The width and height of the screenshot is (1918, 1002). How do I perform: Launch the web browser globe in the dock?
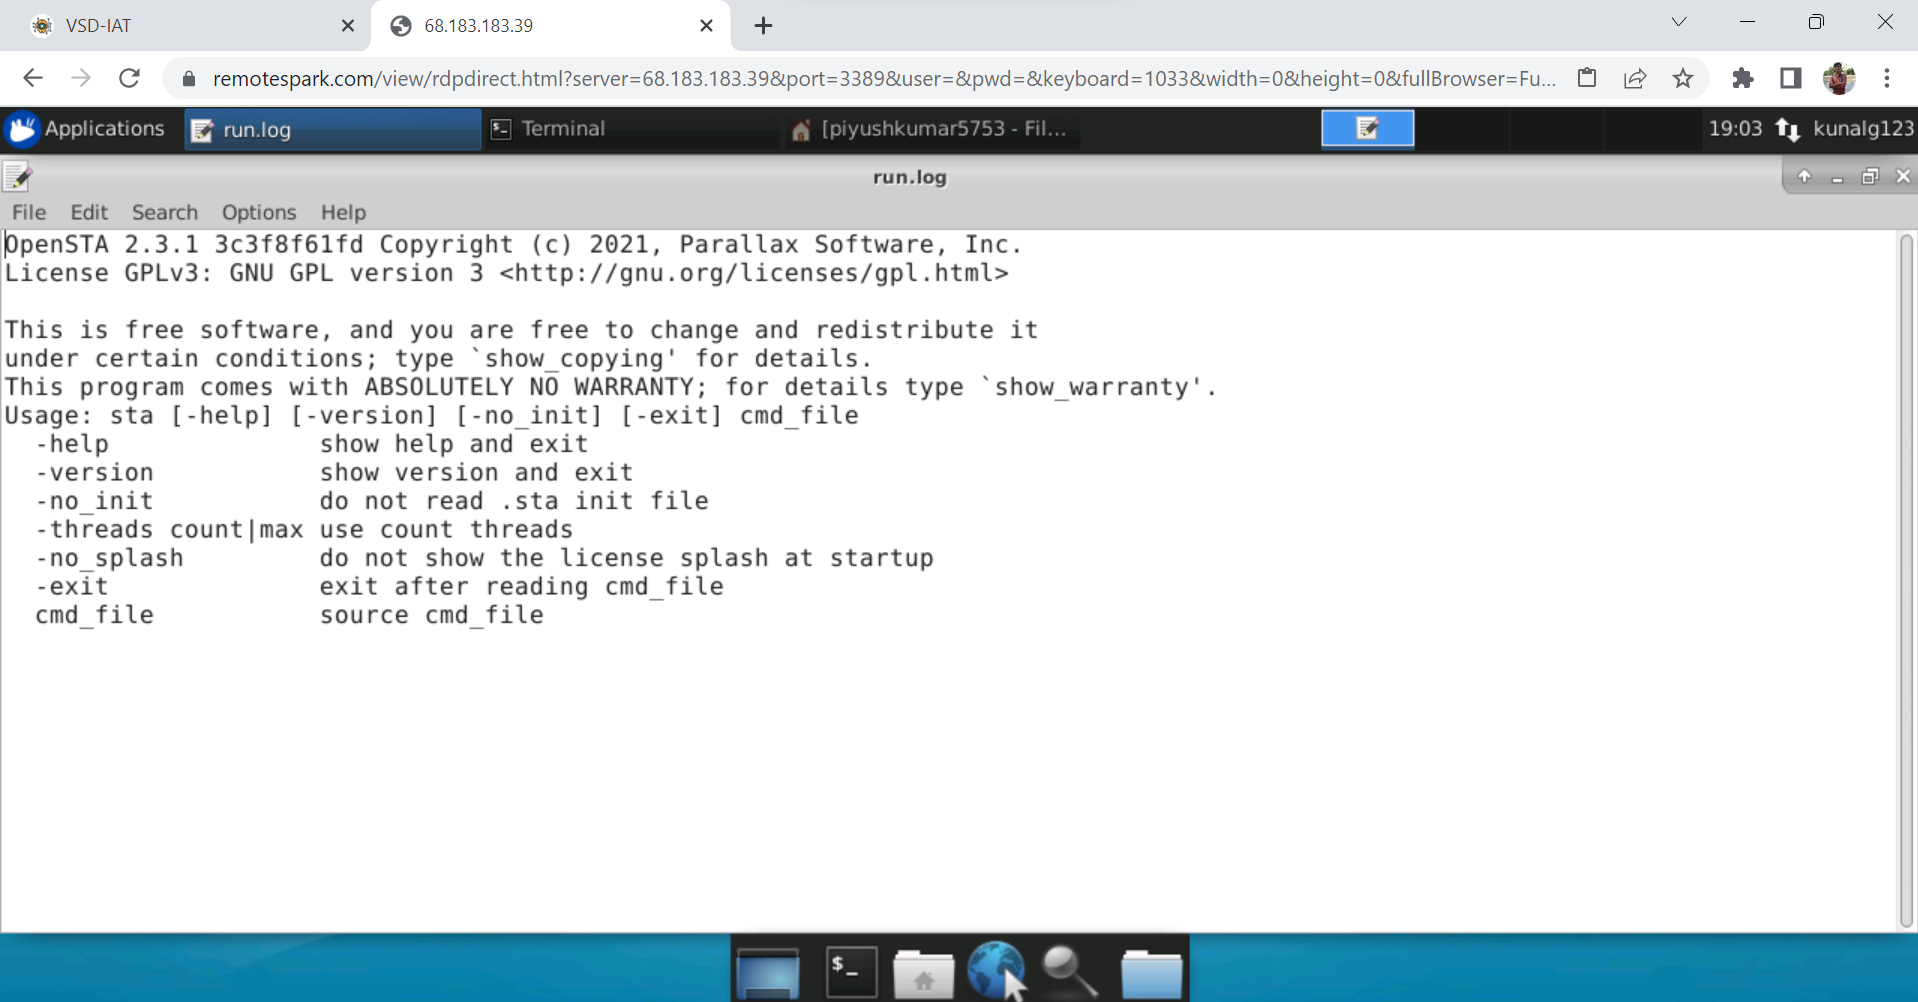coord(993,968)
